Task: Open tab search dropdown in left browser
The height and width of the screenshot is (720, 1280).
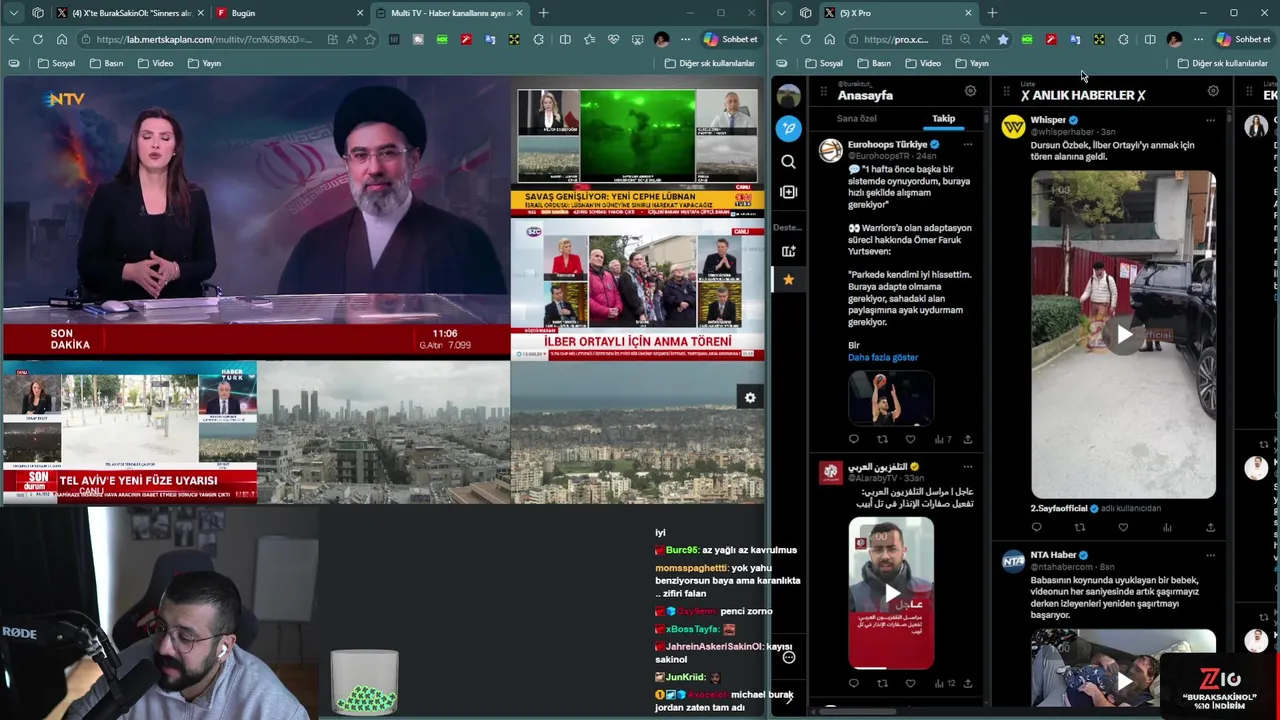Action: tap(13, 13)
